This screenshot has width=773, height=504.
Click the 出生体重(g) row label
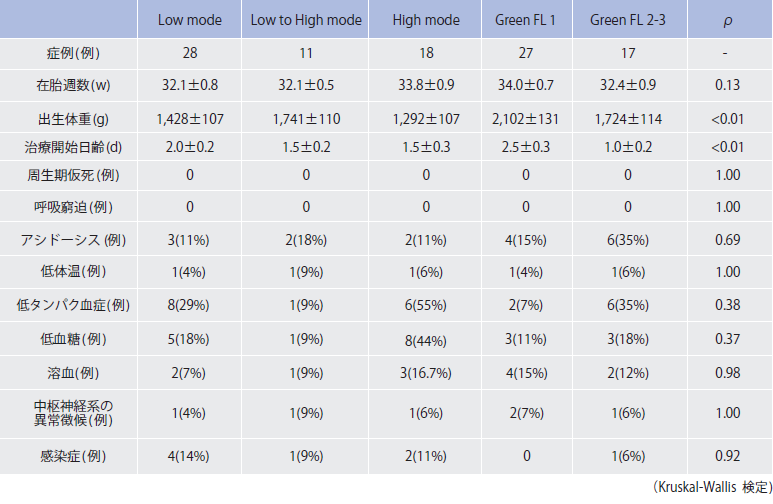tap(65, 119)
